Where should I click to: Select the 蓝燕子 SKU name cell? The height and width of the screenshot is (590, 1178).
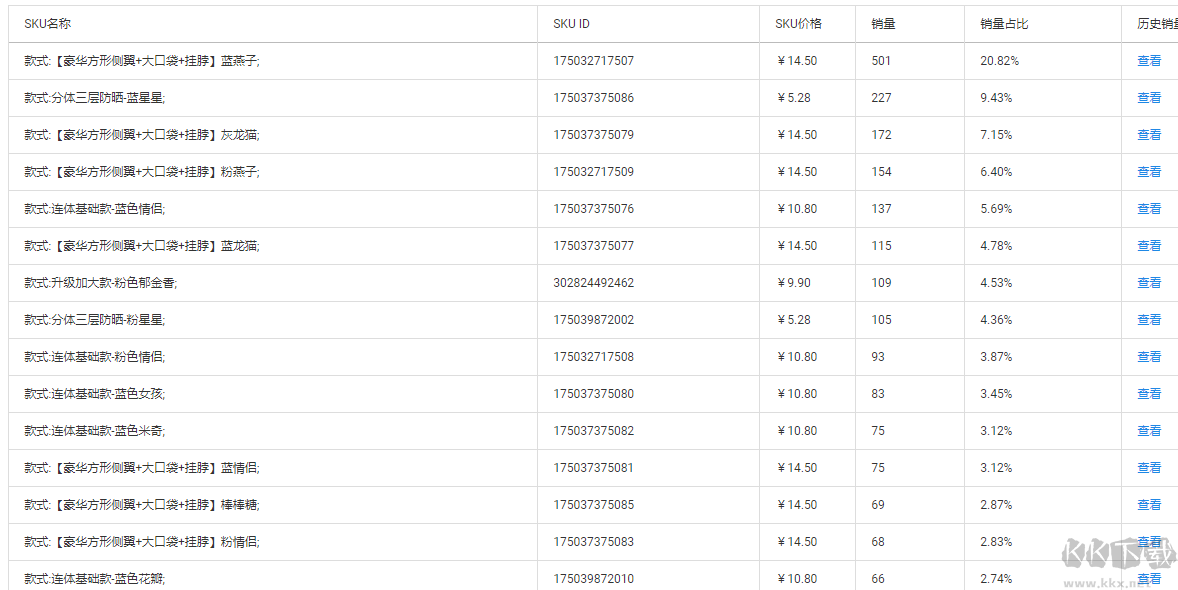pyautogui.click(x=142, y=61)
